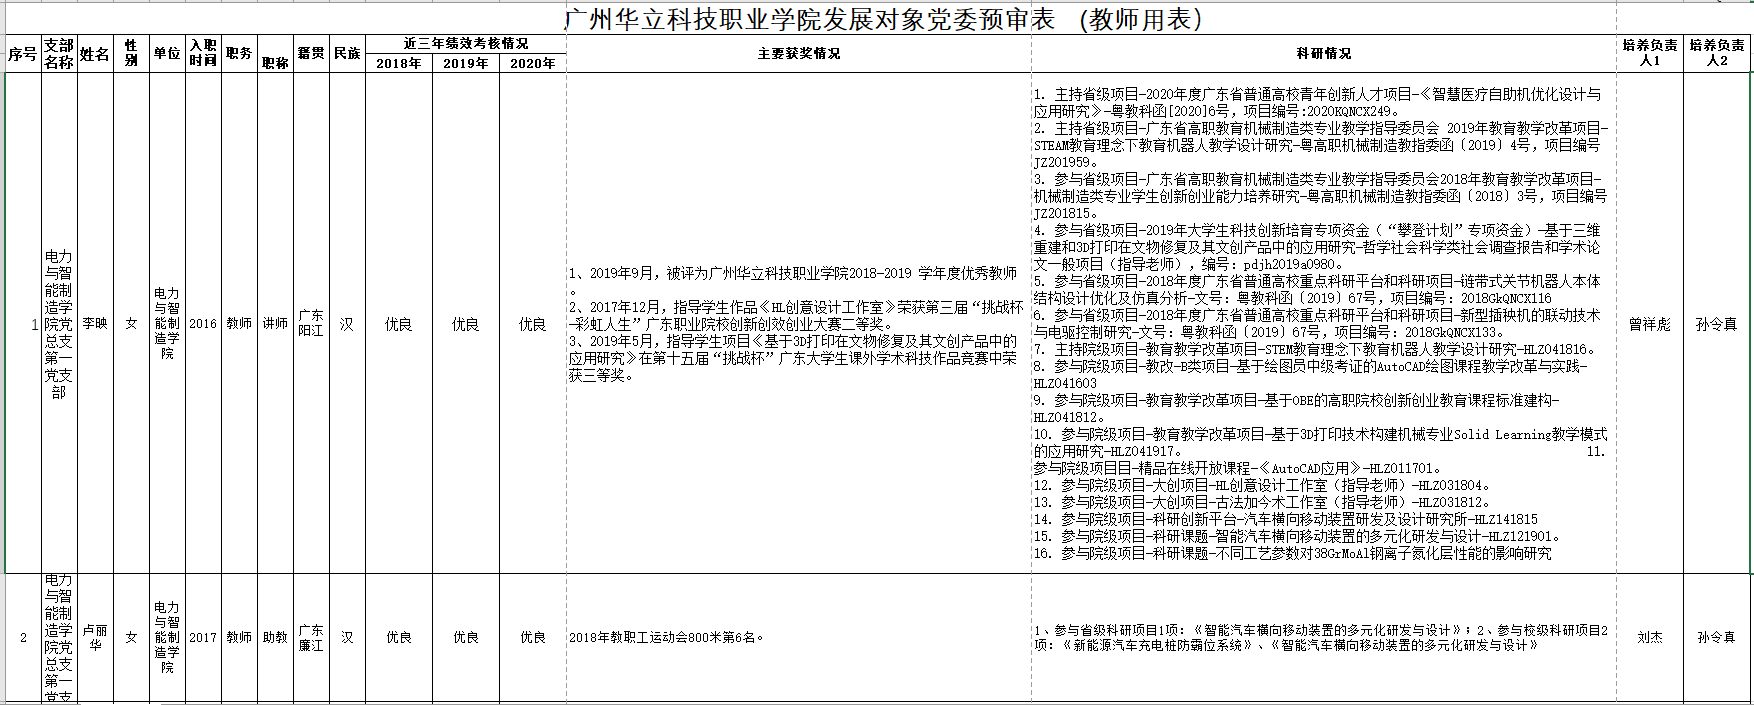The height and width of the screenshot is (705, 1754).
Task: Select the 培养负责人1 header cell
Action: pyautogui.click(x=1650, y=54)
